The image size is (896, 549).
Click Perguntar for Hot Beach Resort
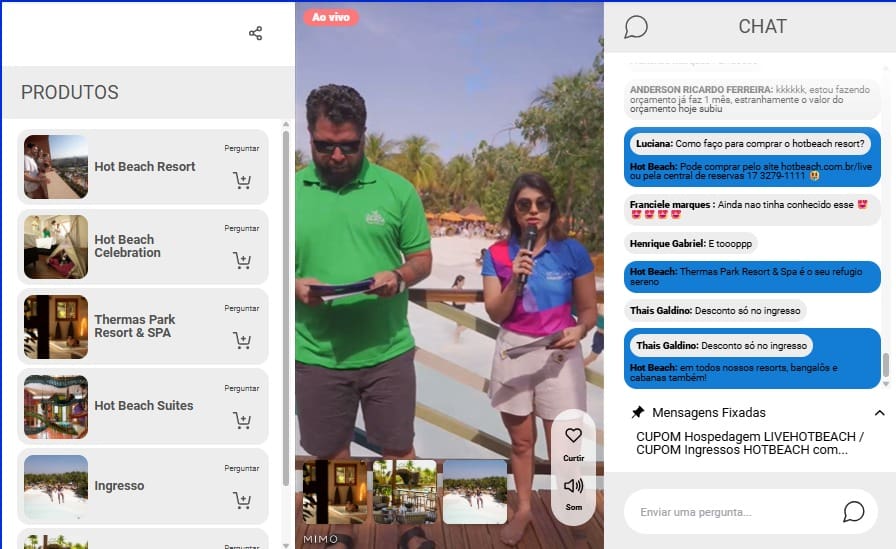point(242,149)
